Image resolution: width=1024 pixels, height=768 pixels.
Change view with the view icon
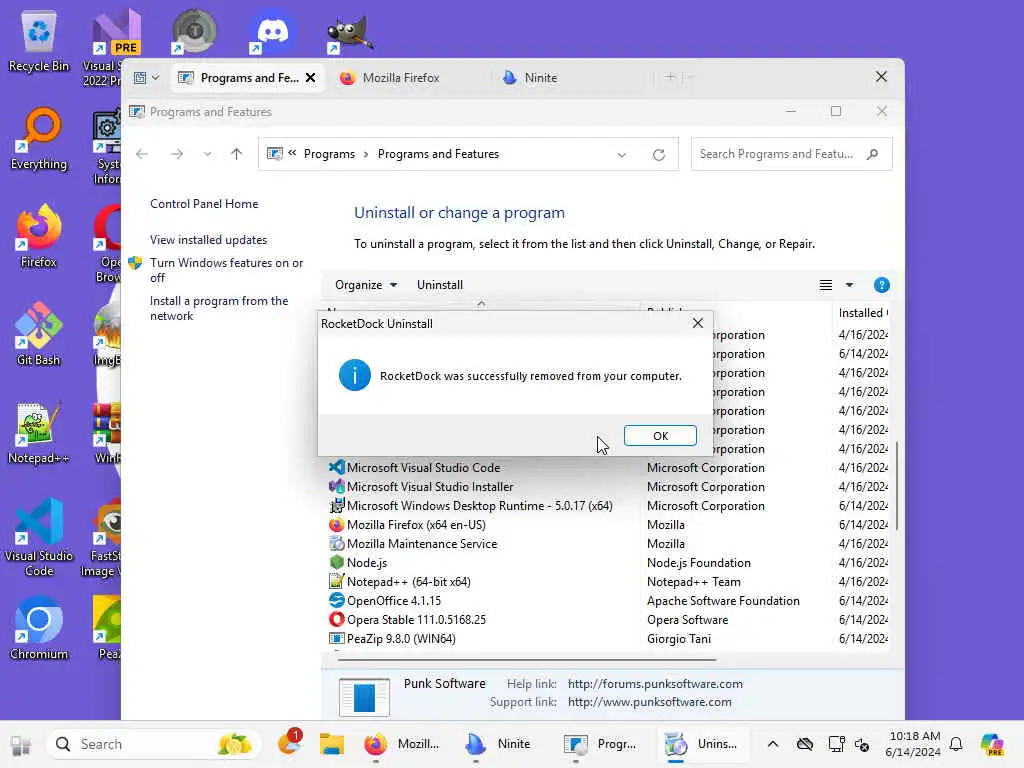click(825, 285)
